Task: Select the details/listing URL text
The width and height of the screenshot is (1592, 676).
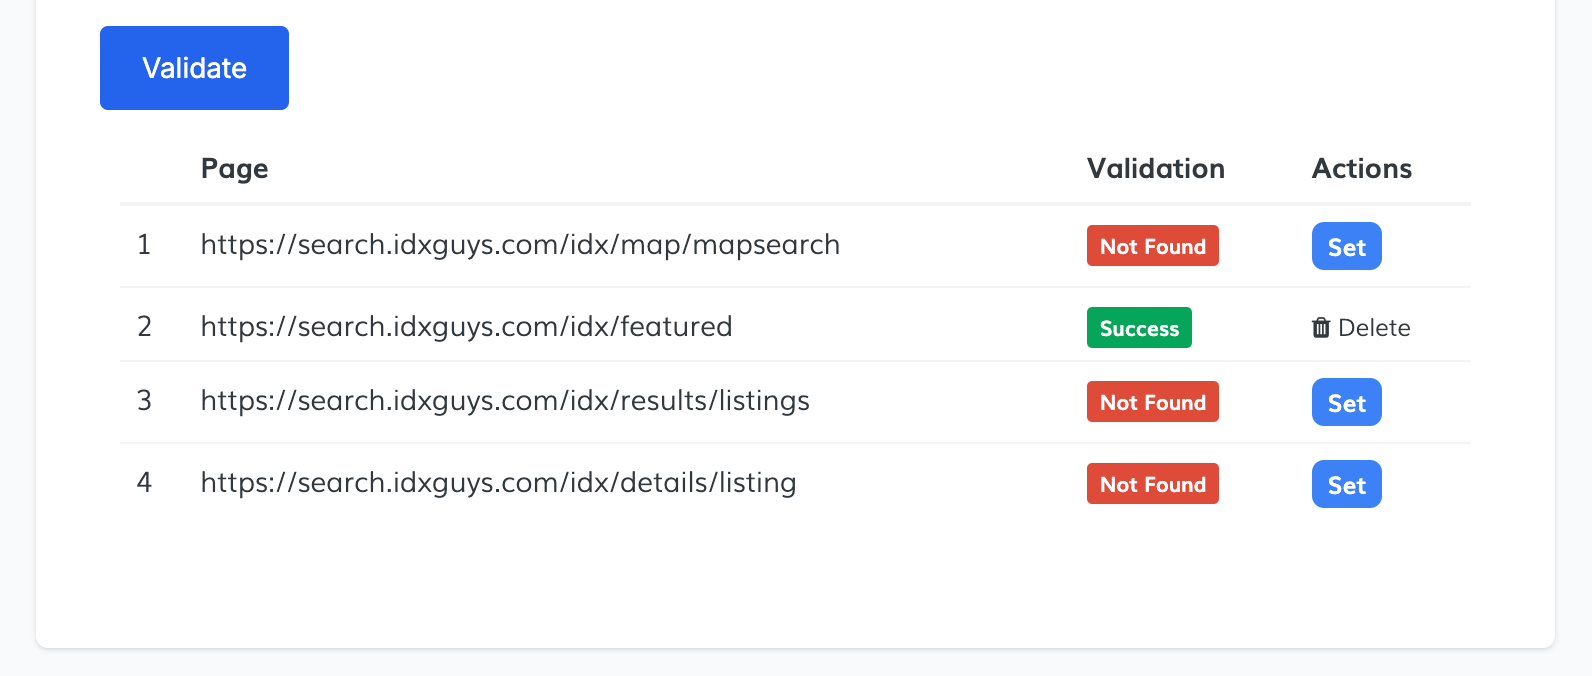Action: pyautogui.click(x=498, y=483)
